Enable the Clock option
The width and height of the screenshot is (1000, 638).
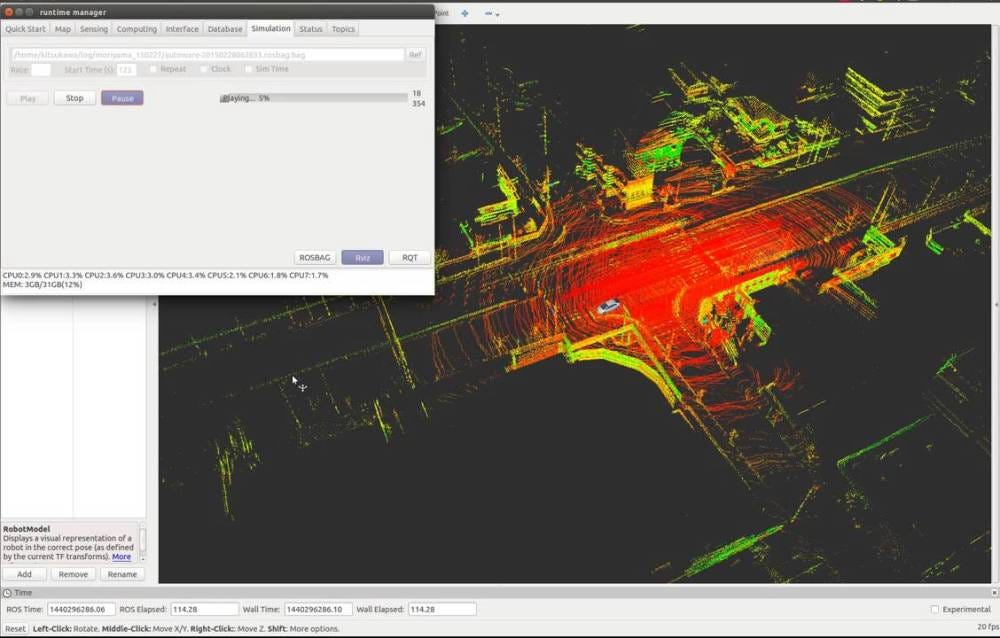[203, 68]
